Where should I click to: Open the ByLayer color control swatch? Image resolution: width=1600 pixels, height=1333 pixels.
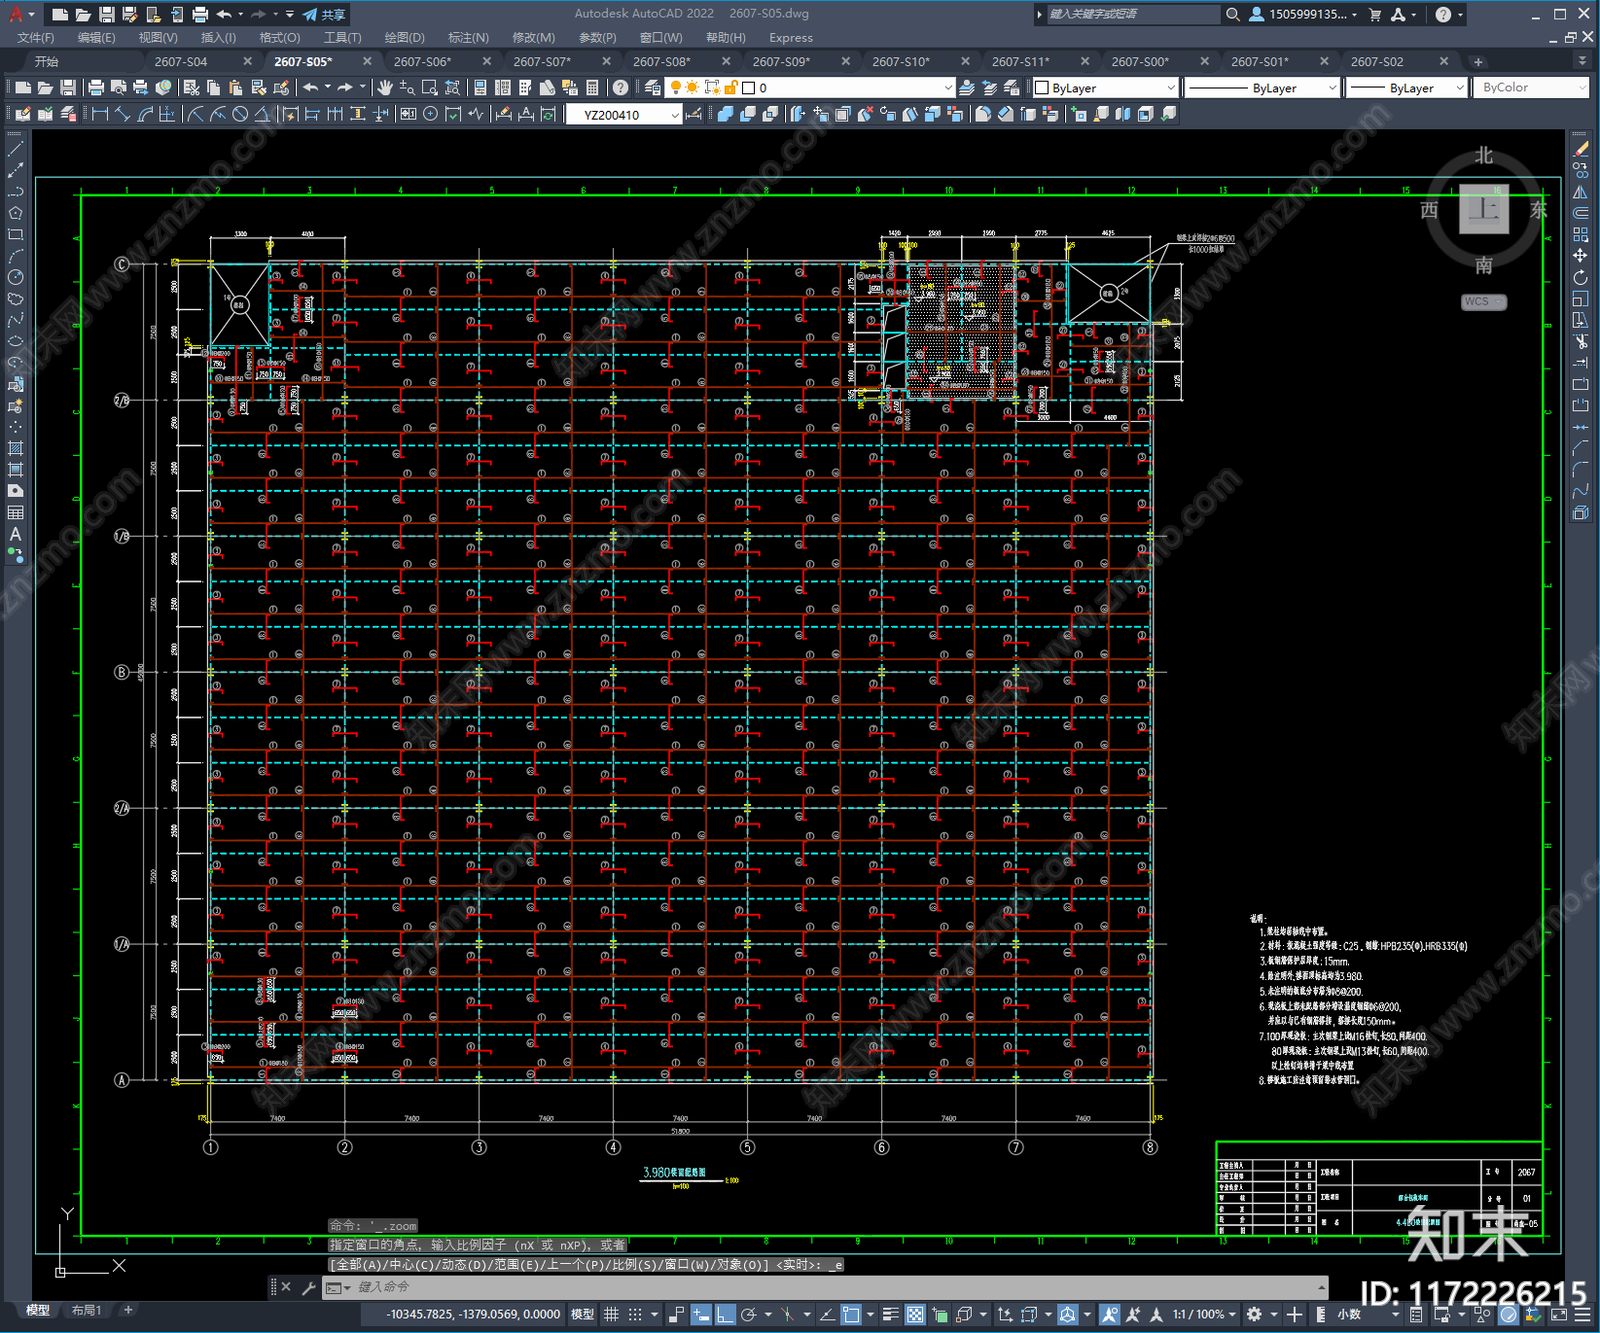(x=1105, y=88)
